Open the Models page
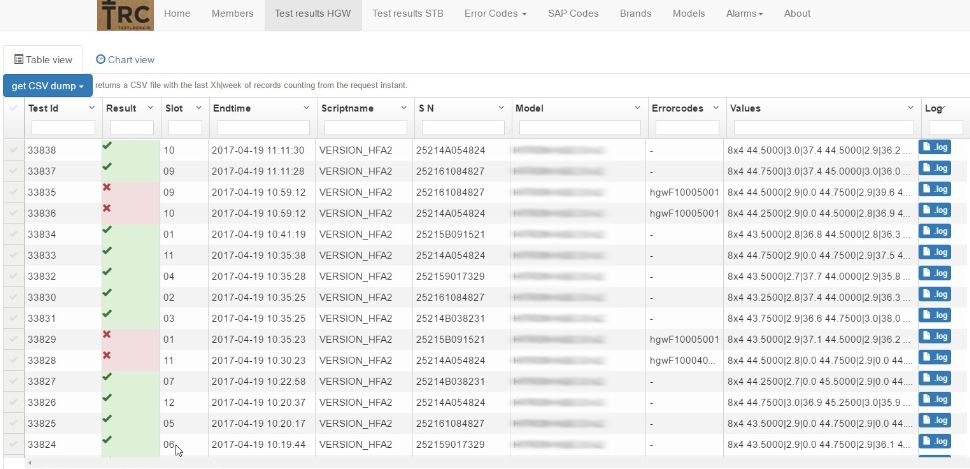Image resolution: width=970 pixels, height=469 pixels. pos(689,14)
